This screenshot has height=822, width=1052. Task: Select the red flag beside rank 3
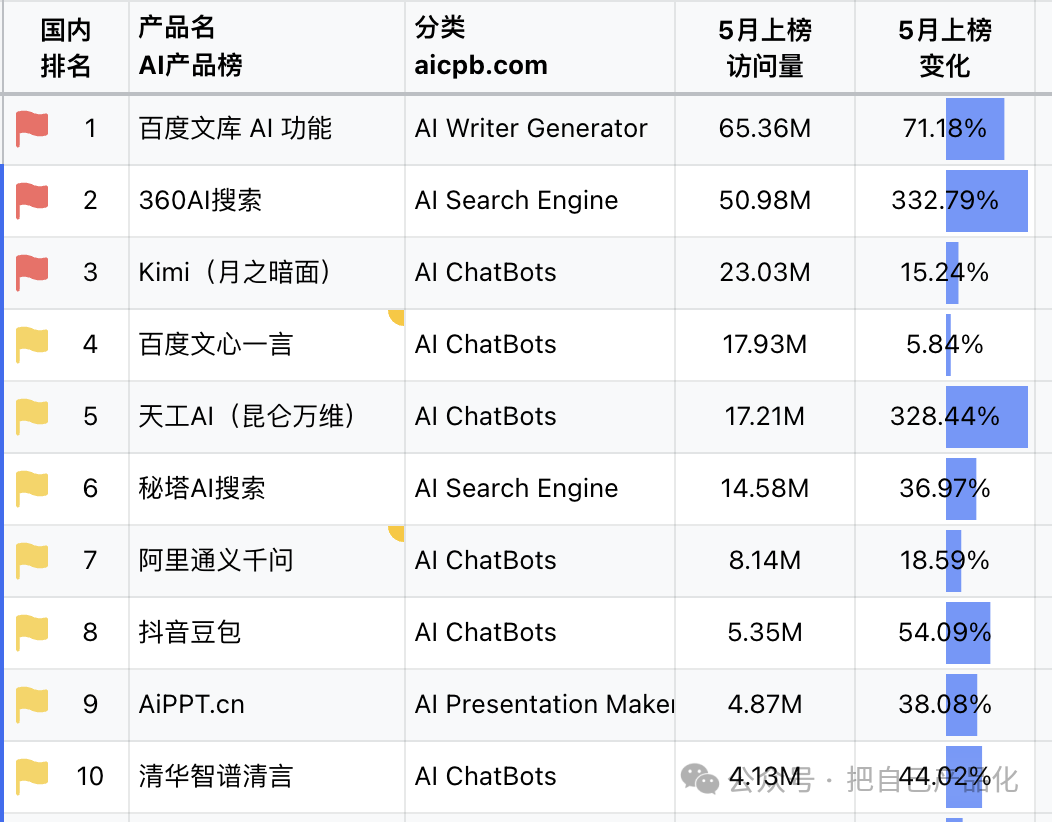pyautogui.click(x=32, y=272)
